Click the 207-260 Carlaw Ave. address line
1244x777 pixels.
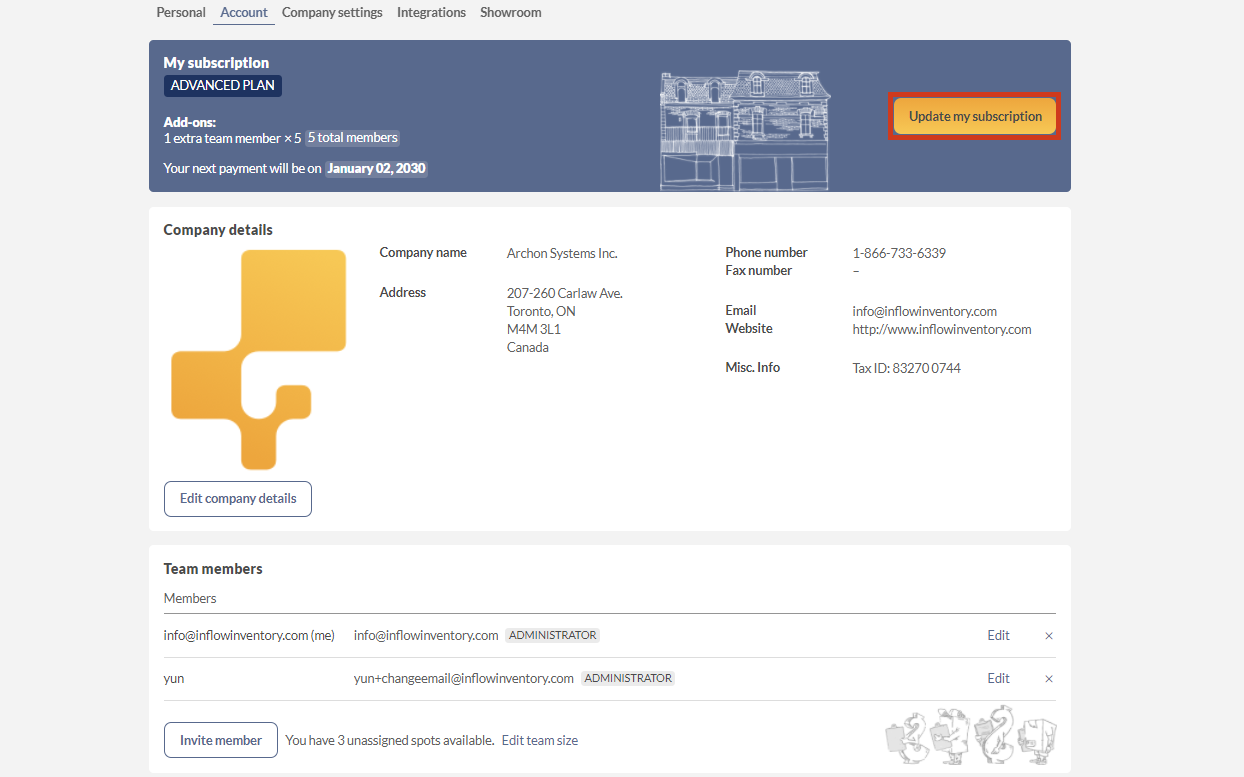[565, 293]
